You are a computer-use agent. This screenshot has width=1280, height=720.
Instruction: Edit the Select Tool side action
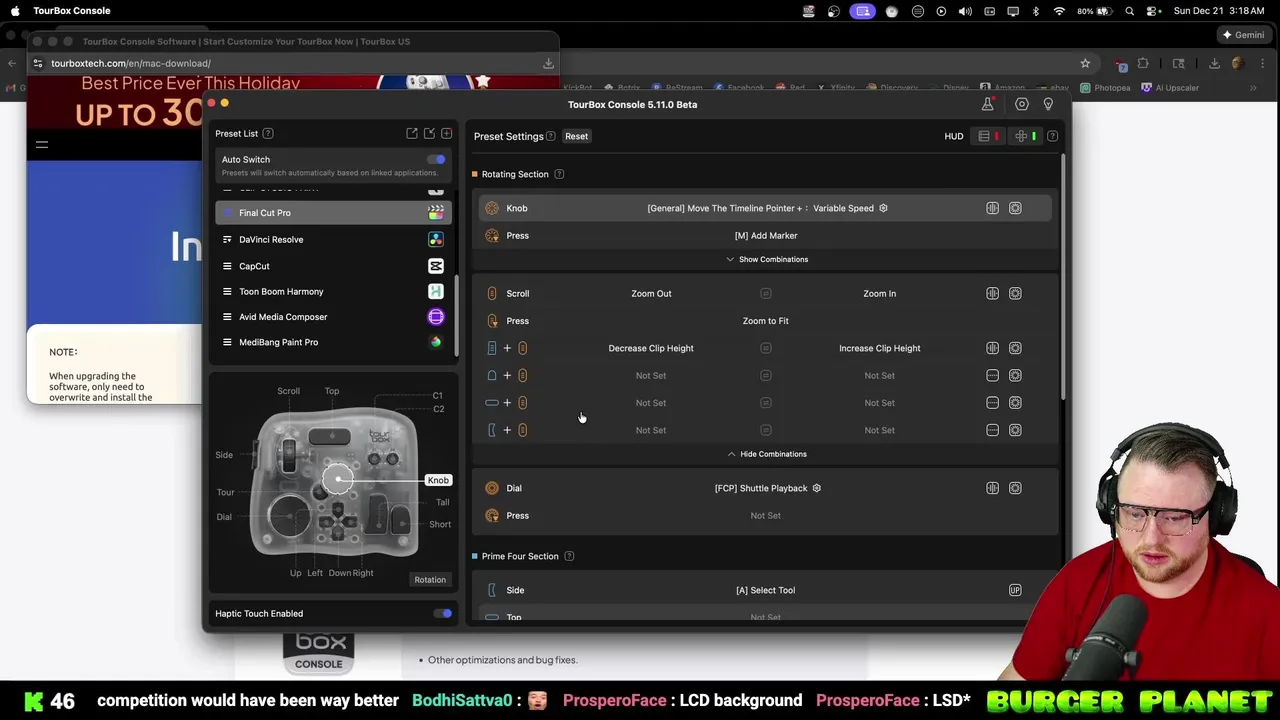766,590
